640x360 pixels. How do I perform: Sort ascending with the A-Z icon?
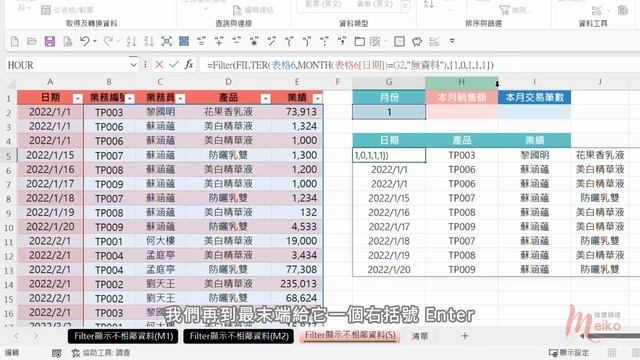click(x=131, y=41)
